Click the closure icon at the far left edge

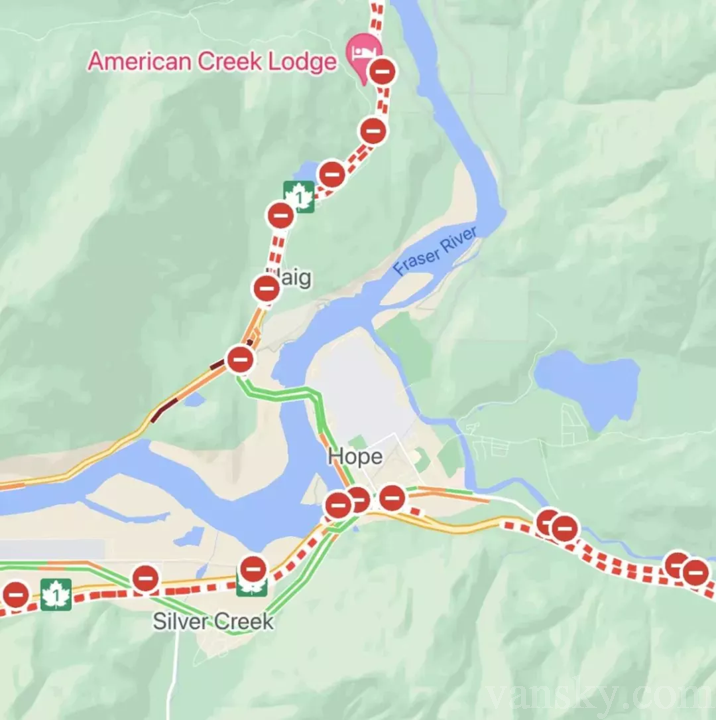coord(16,595)
